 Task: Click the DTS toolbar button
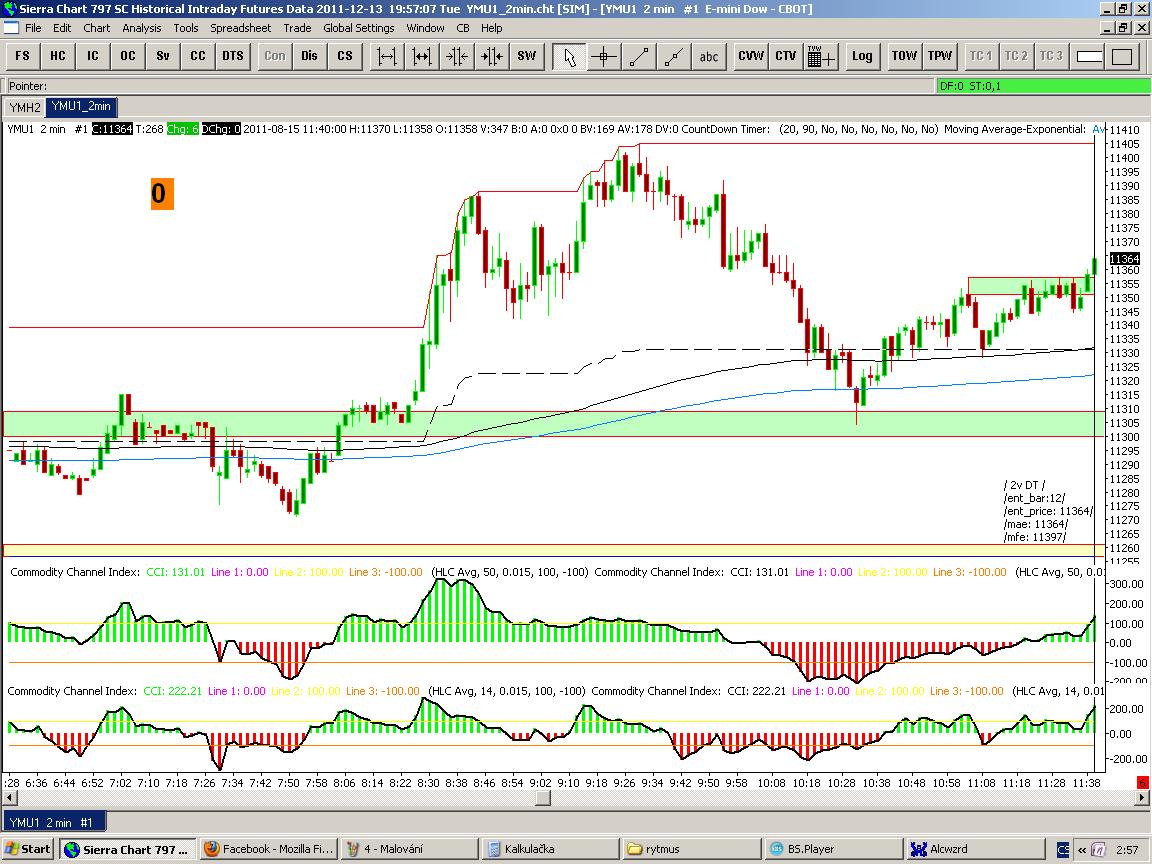pyautogui.click(x=232, y=56)
